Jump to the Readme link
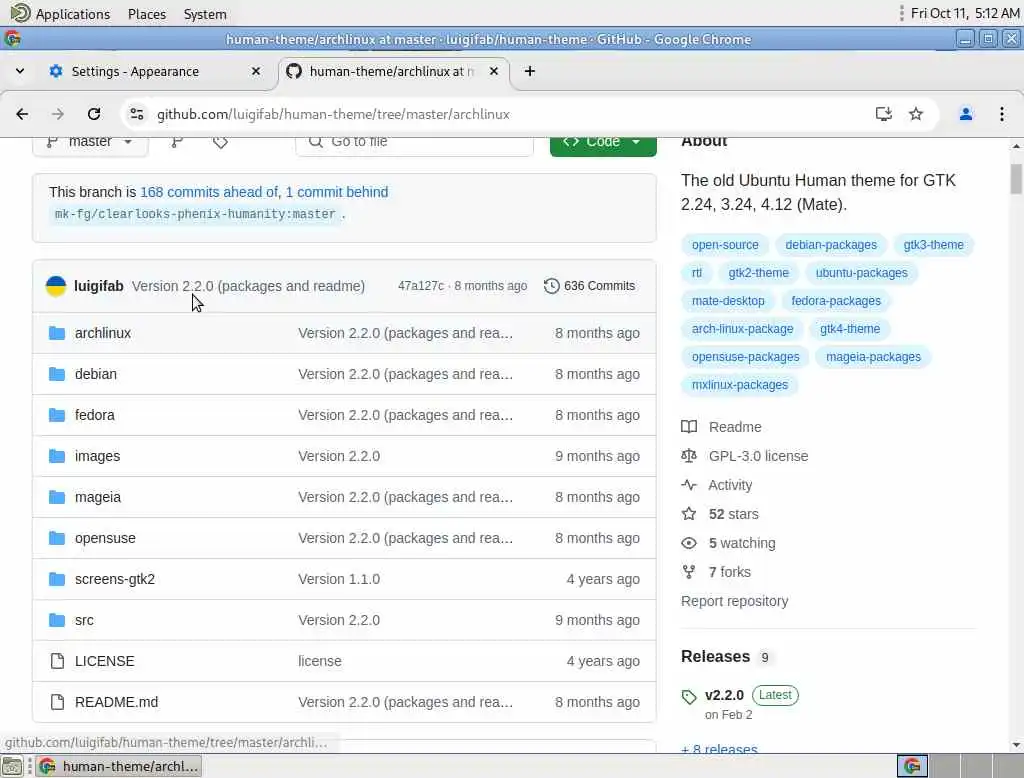Screen dimensions: 1024x778 [722, 427]
